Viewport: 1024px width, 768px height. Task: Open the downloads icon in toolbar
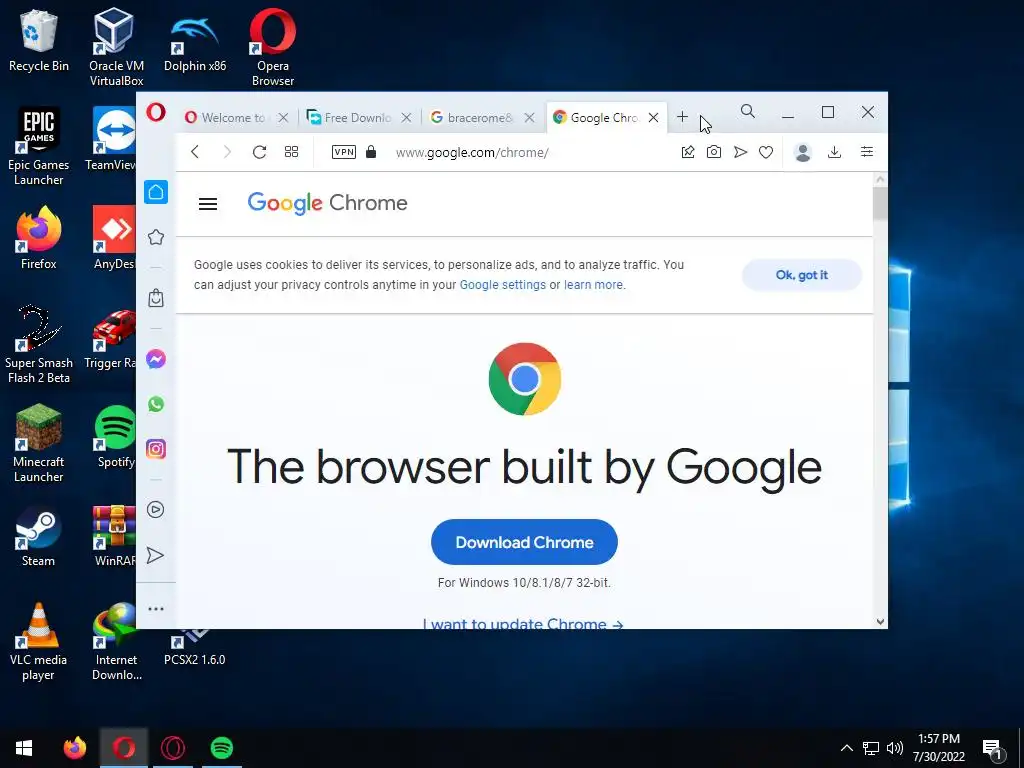834,152
